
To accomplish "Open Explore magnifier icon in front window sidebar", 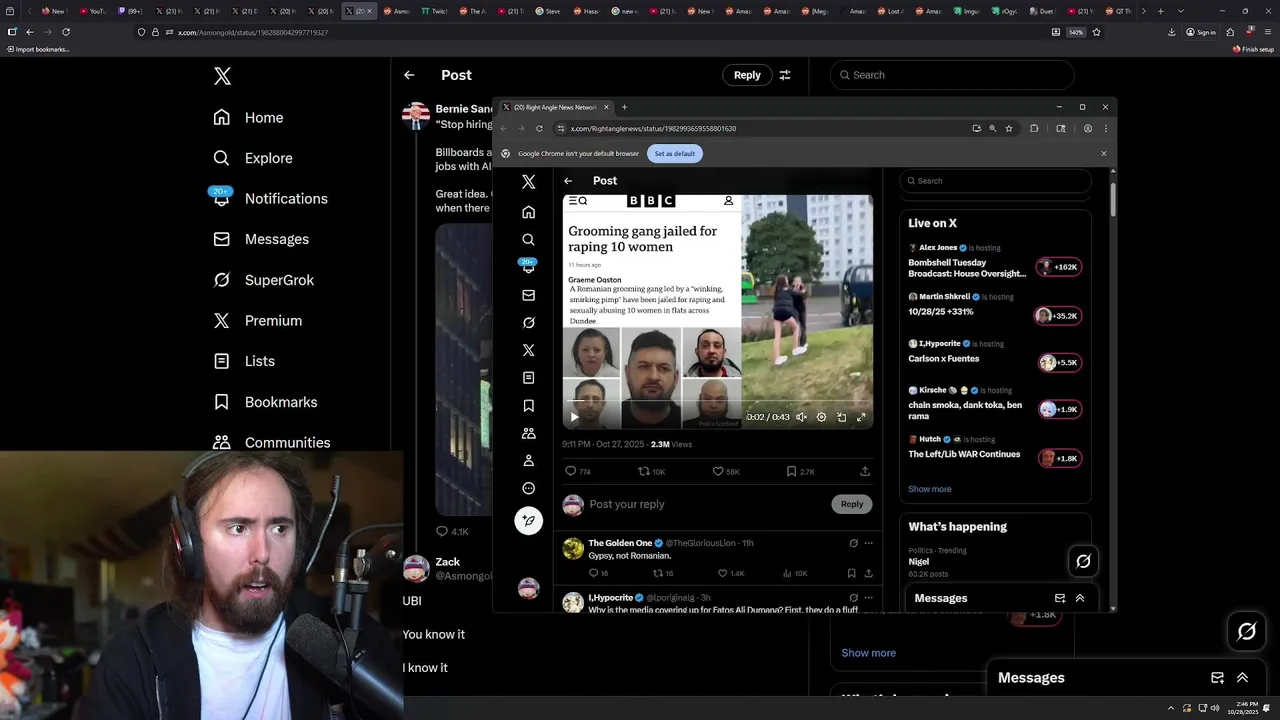I will pos(528,240).
